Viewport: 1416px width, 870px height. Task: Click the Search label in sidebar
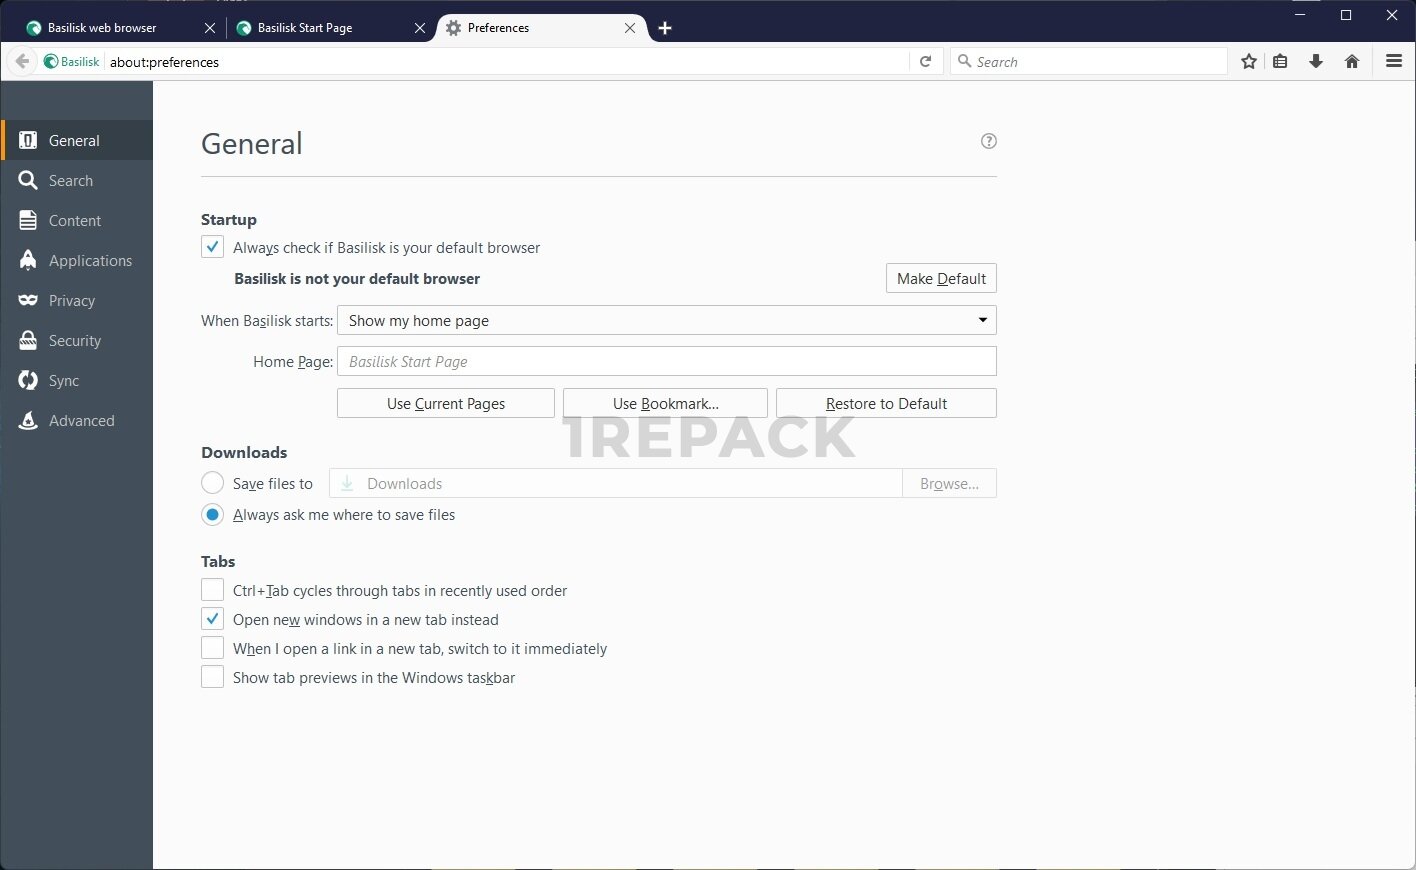click(x=71, y=181)
